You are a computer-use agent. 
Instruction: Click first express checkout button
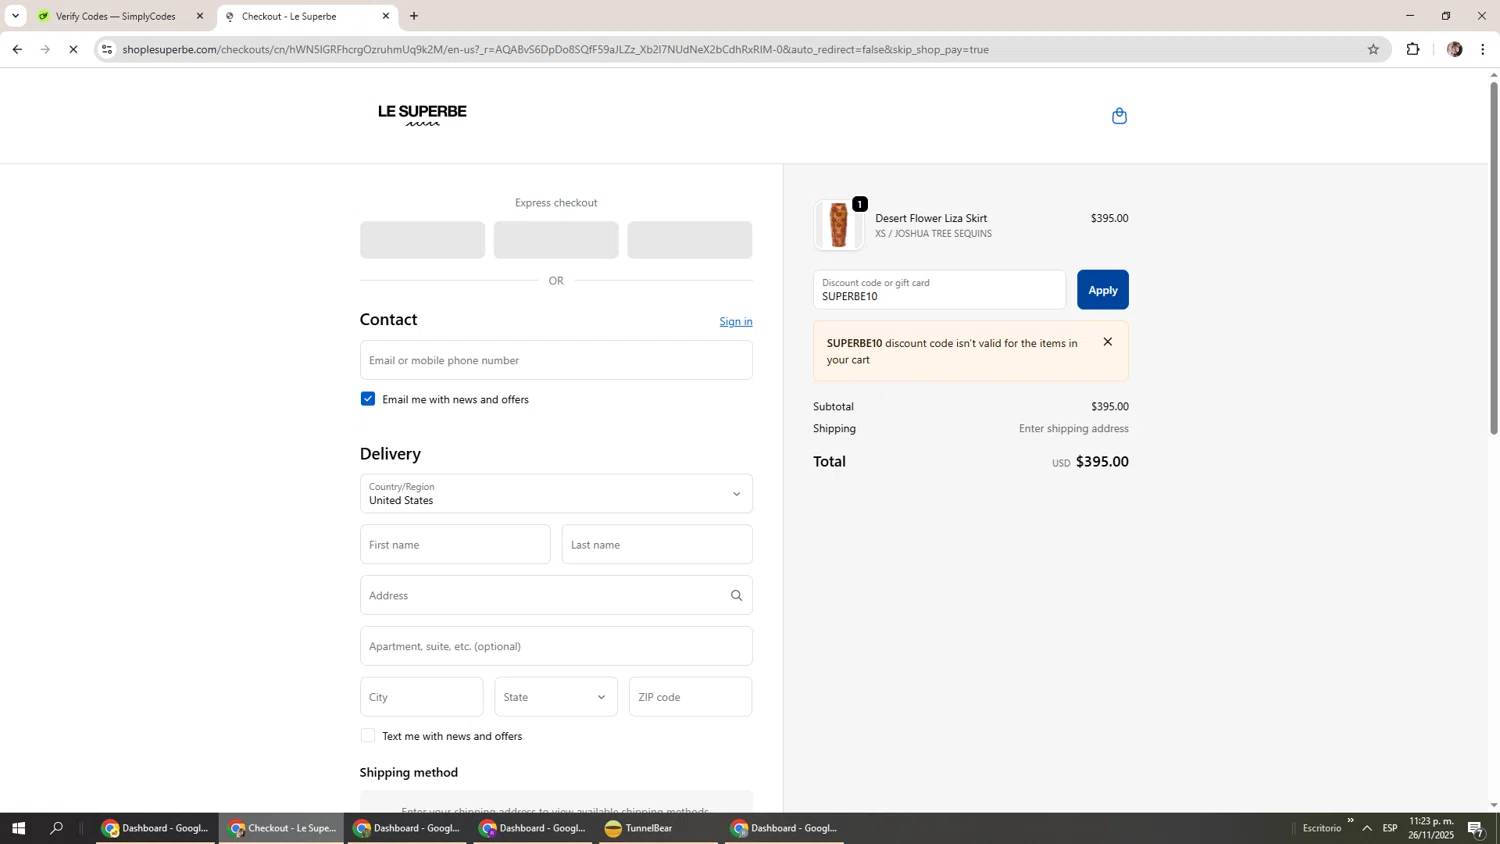click(422, 240)
